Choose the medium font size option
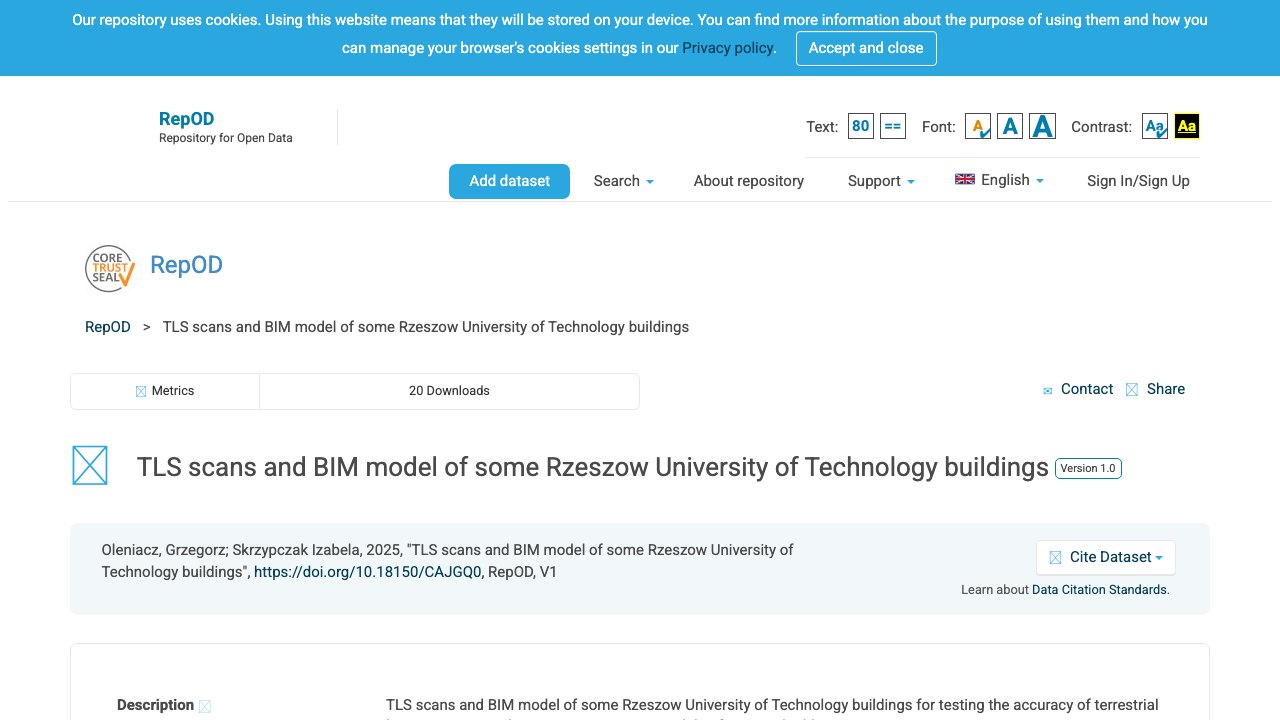Screen dimensions: 1280x720 click(x=1010, y=126)
